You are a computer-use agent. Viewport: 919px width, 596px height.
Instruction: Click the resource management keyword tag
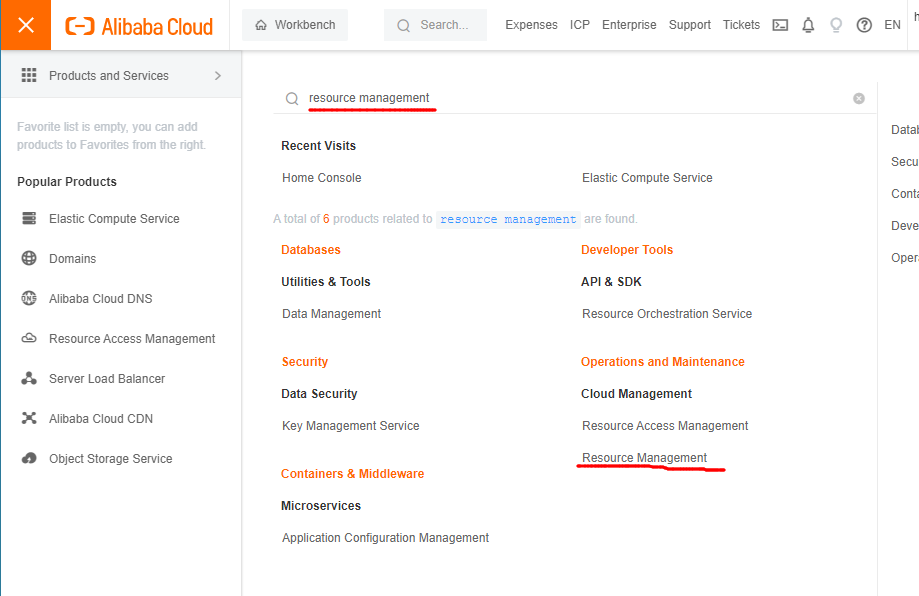click(508, 219)
